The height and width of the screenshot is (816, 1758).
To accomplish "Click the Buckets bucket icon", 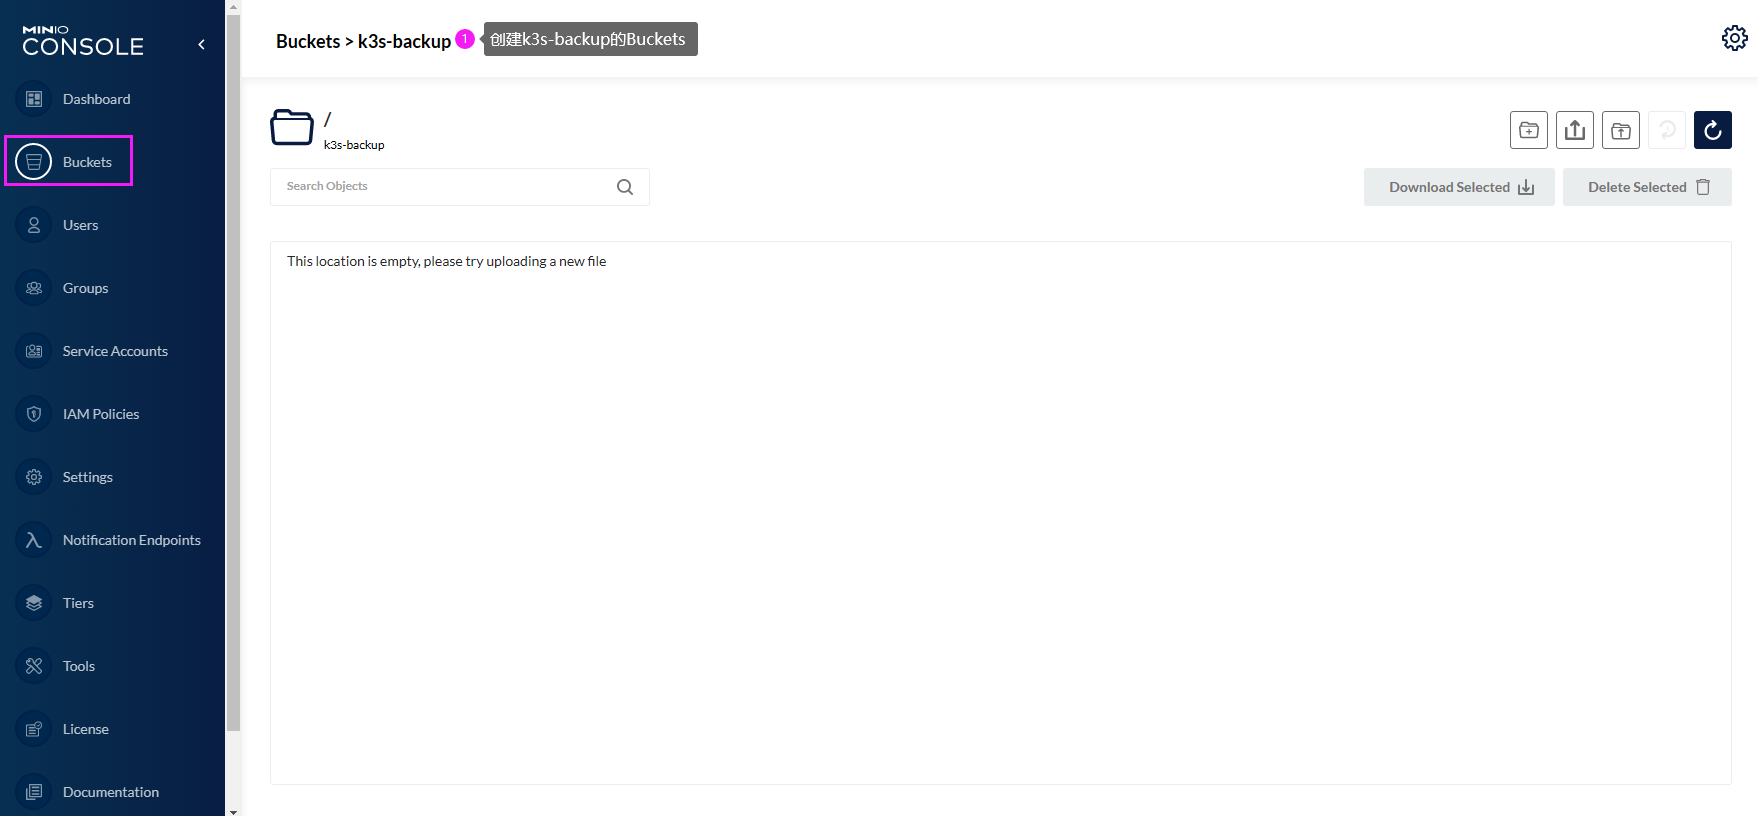I will tap(34, 162).
